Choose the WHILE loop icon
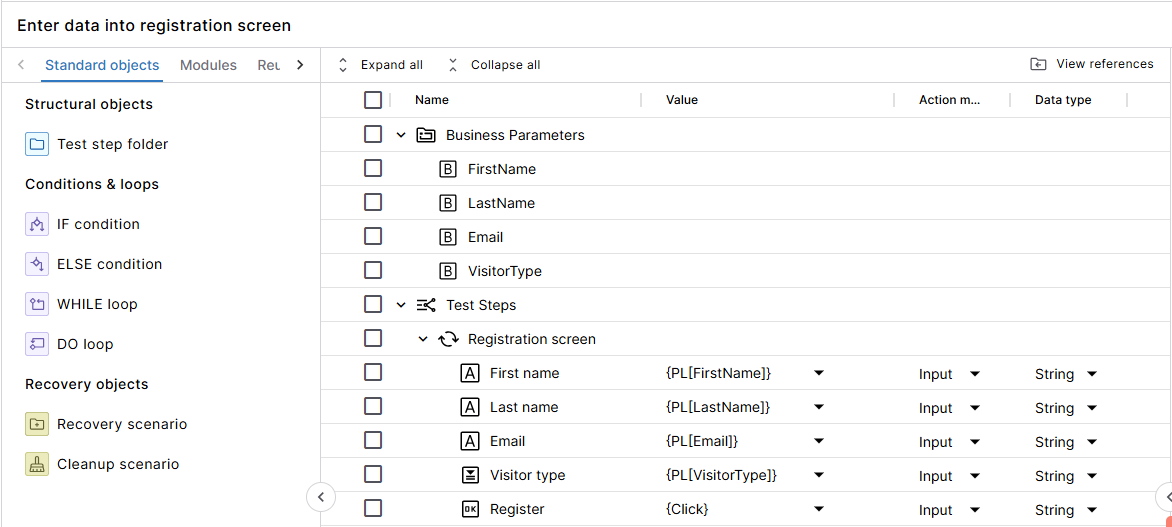 pos(37,304)
